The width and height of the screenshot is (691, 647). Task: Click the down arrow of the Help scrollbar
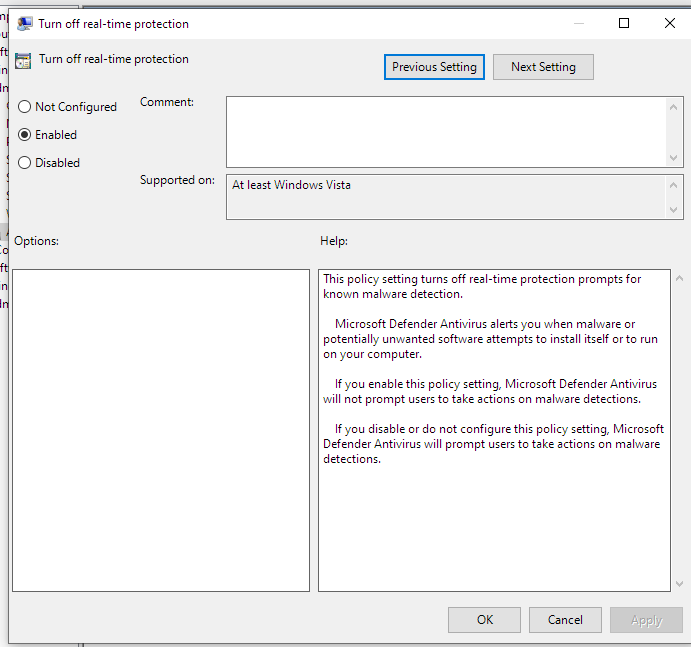click(680, 584)
